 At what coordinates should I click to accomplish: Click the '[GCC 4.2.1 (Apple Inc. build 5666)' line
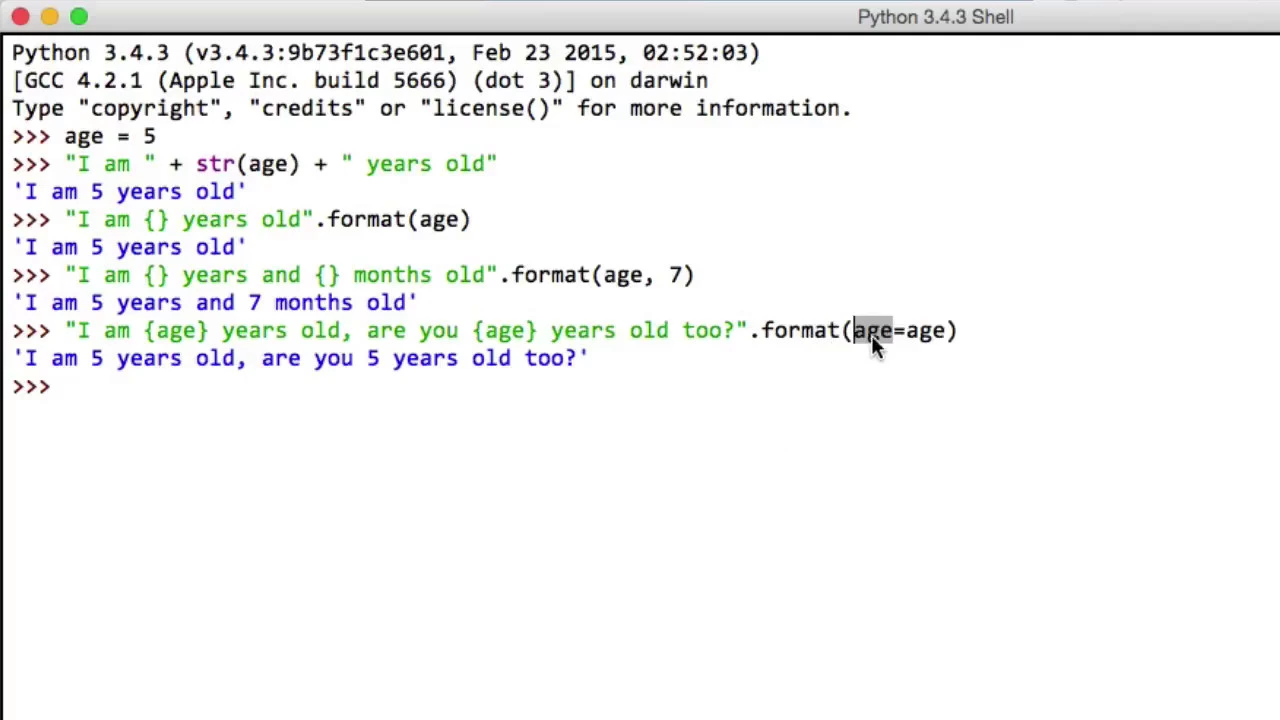(x=360, y=81)
